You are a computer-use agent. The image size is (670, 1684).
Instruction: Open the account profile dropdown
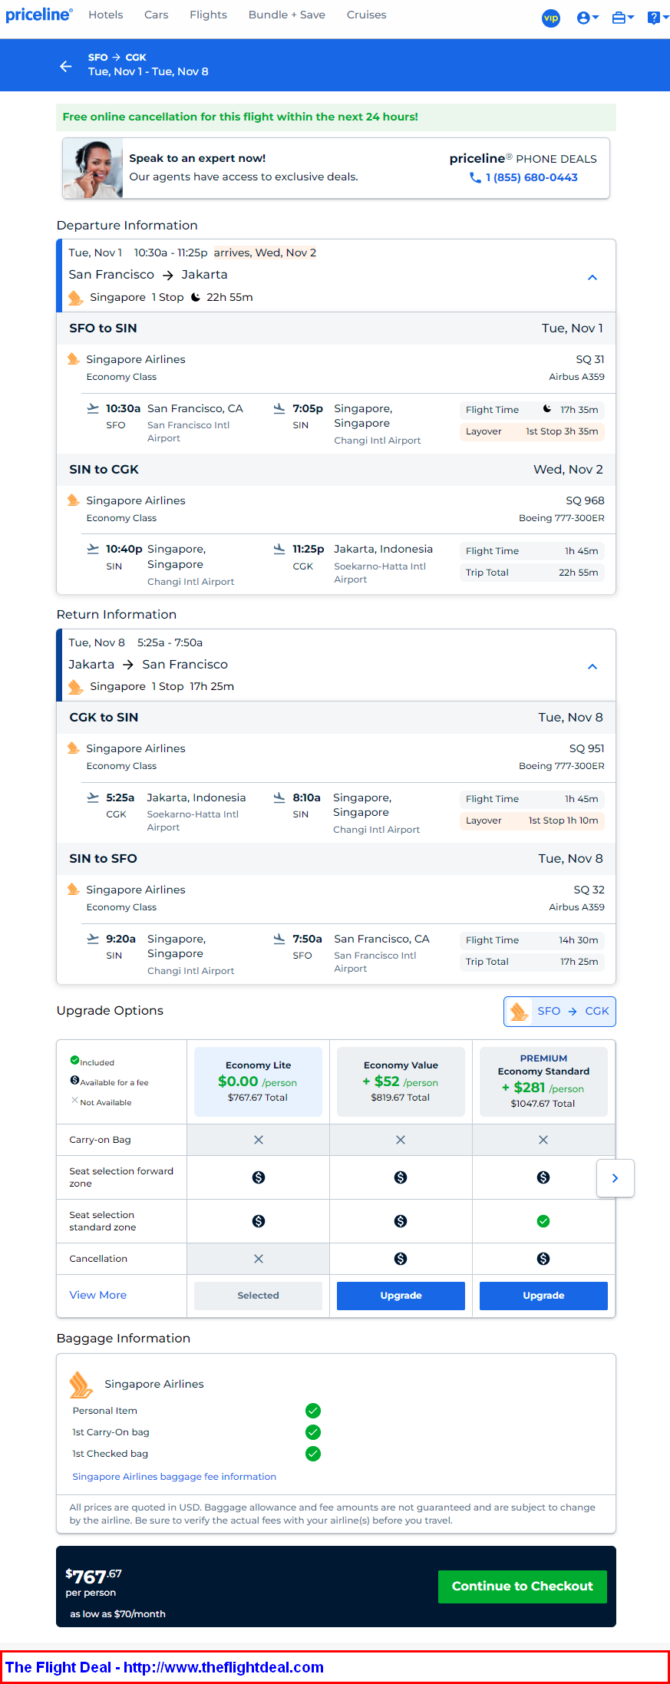[587, 18]
